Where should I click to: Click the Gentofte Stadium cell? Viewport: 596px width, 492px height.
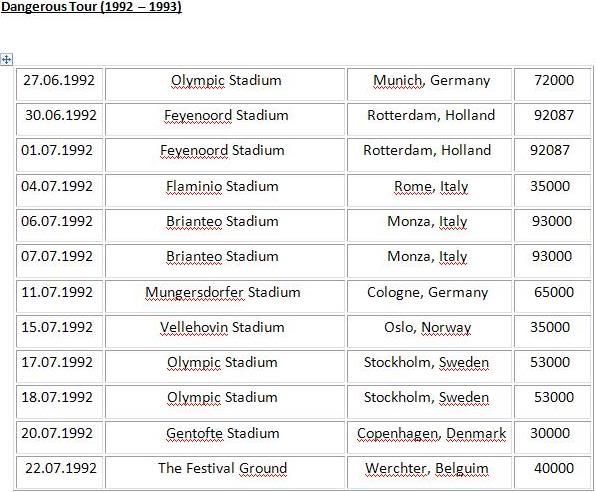pyautogui.click(x=225, y=437)
